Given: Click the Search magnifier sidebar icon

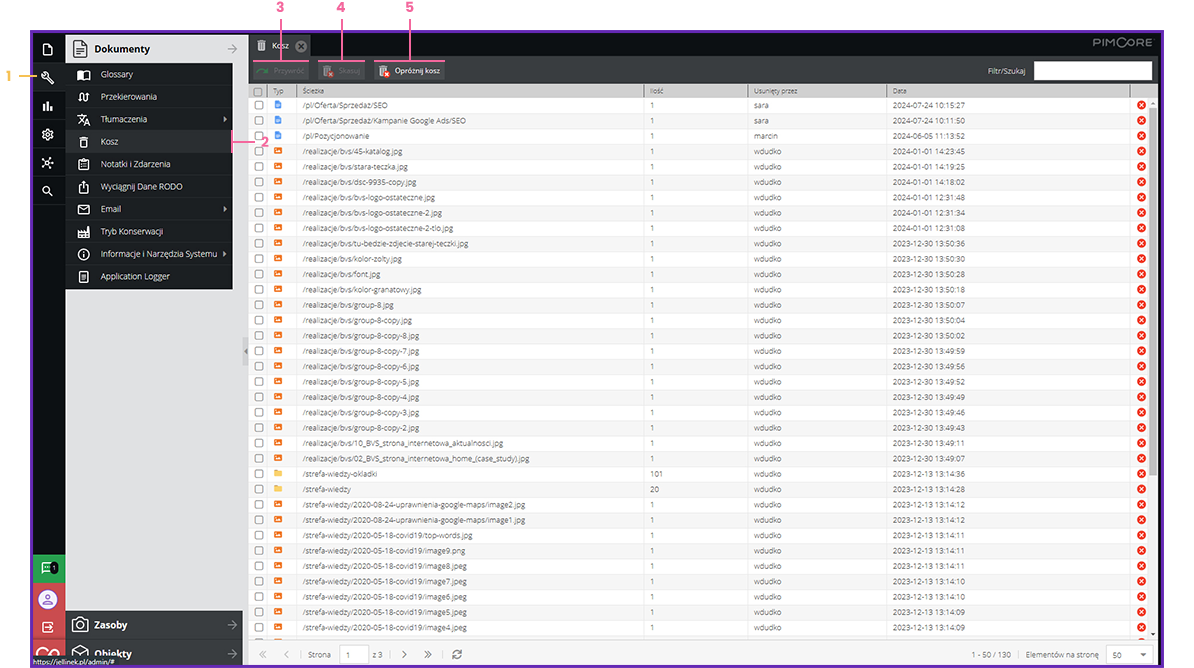Looking at the screenshot, I should tap(47, 191).
